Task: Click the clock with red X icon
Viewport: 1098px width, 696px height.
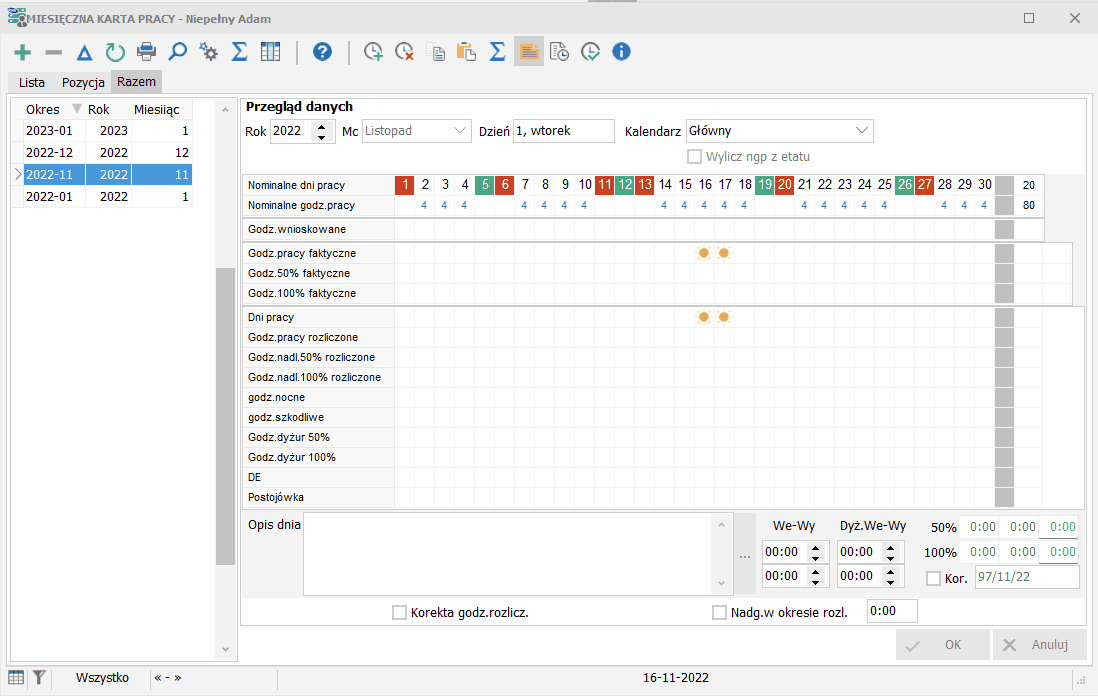Action: click(404, 51)
